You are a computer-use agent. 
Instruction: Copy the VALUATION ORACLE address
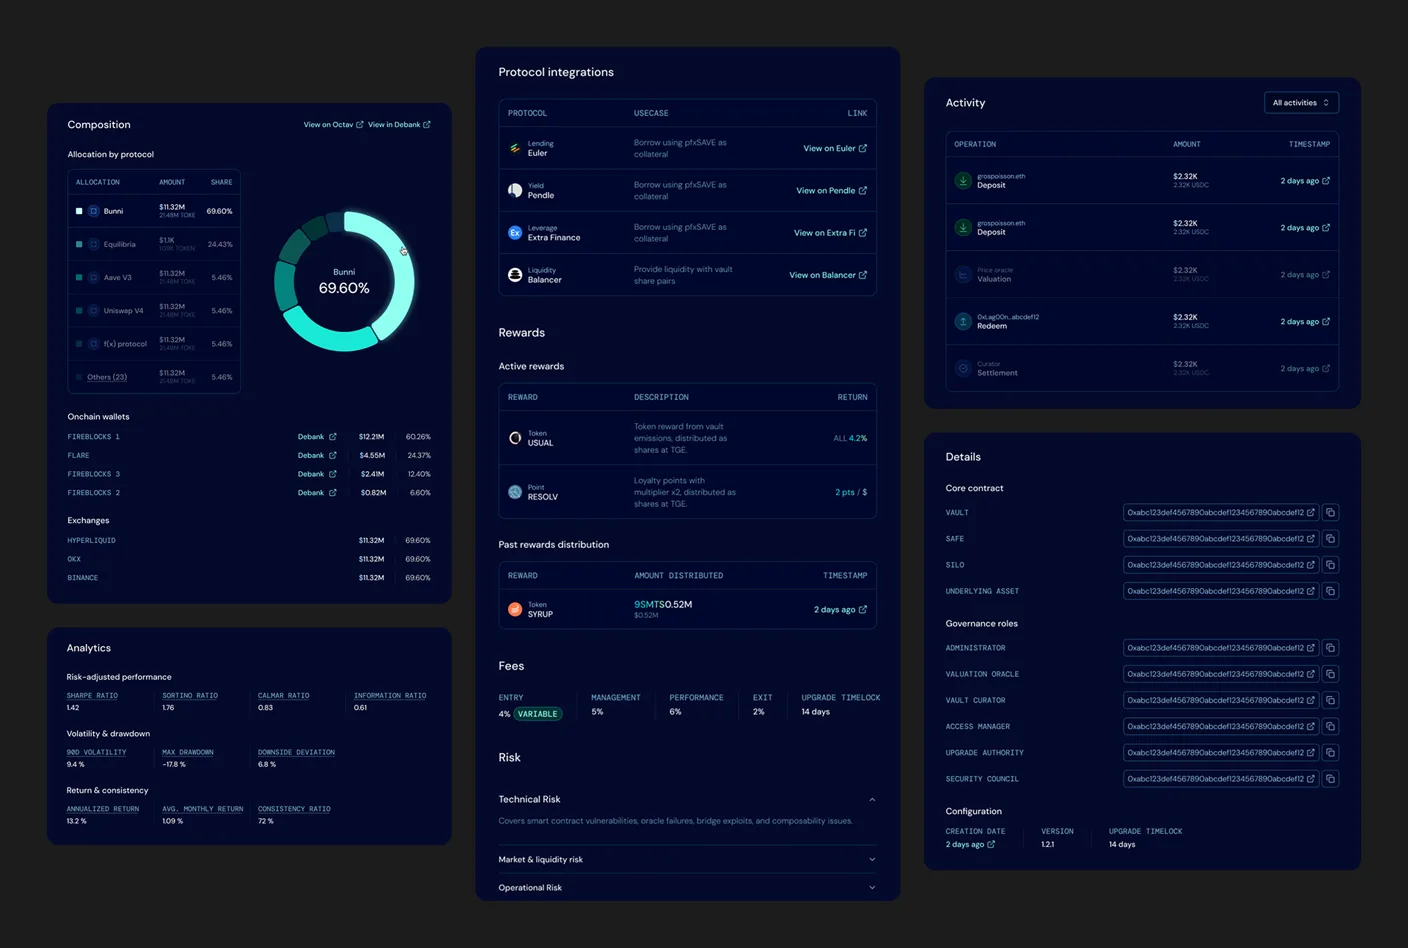[1330, 674]
